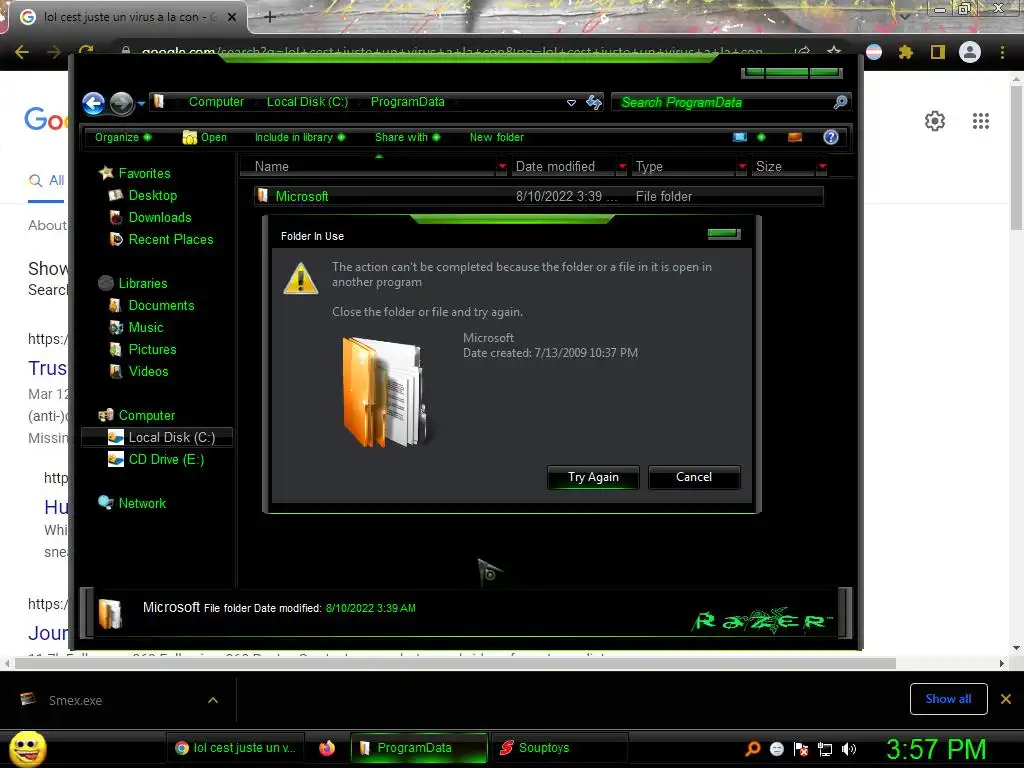Open Google apps grid icon
Image resolution: width=1024 pixels, height=768 pixels.
980,121
